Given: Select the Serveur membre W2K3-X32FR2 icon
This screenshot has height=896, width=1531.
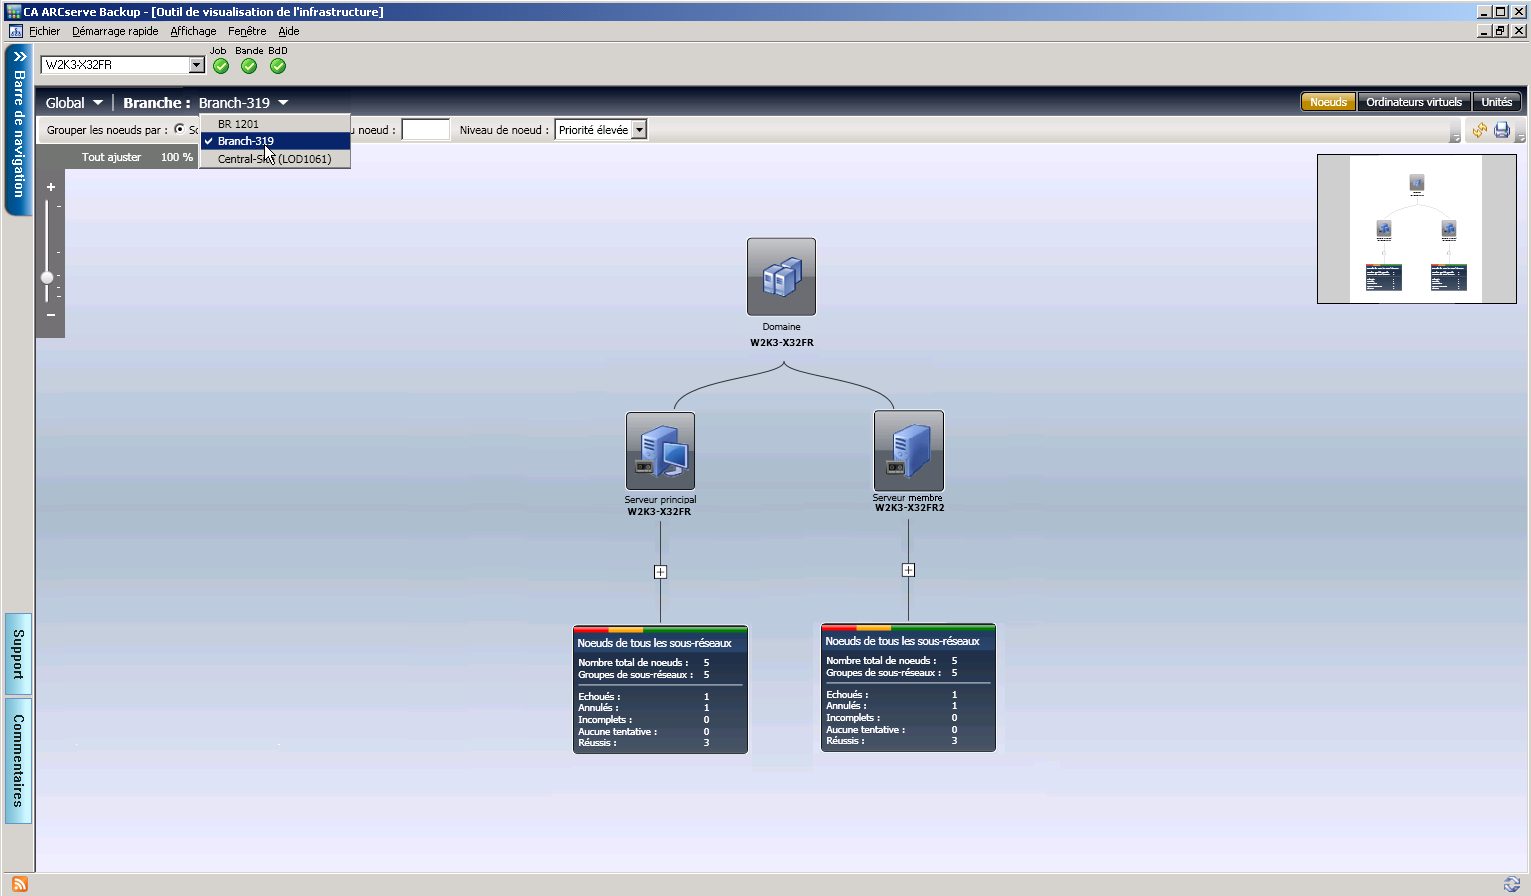Looking at the screenshot, I should pos(908,450).
